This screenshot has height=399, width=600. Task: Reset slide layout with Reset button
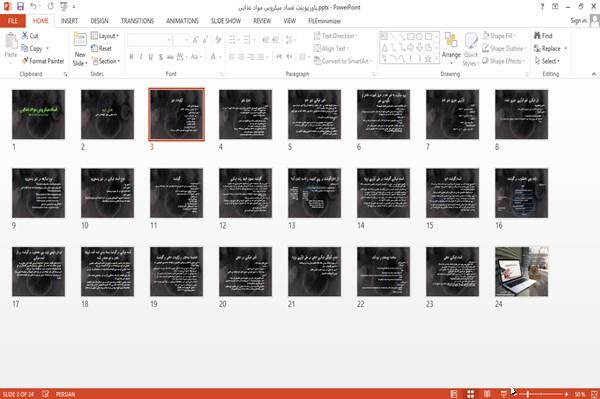tap(101, 48)
